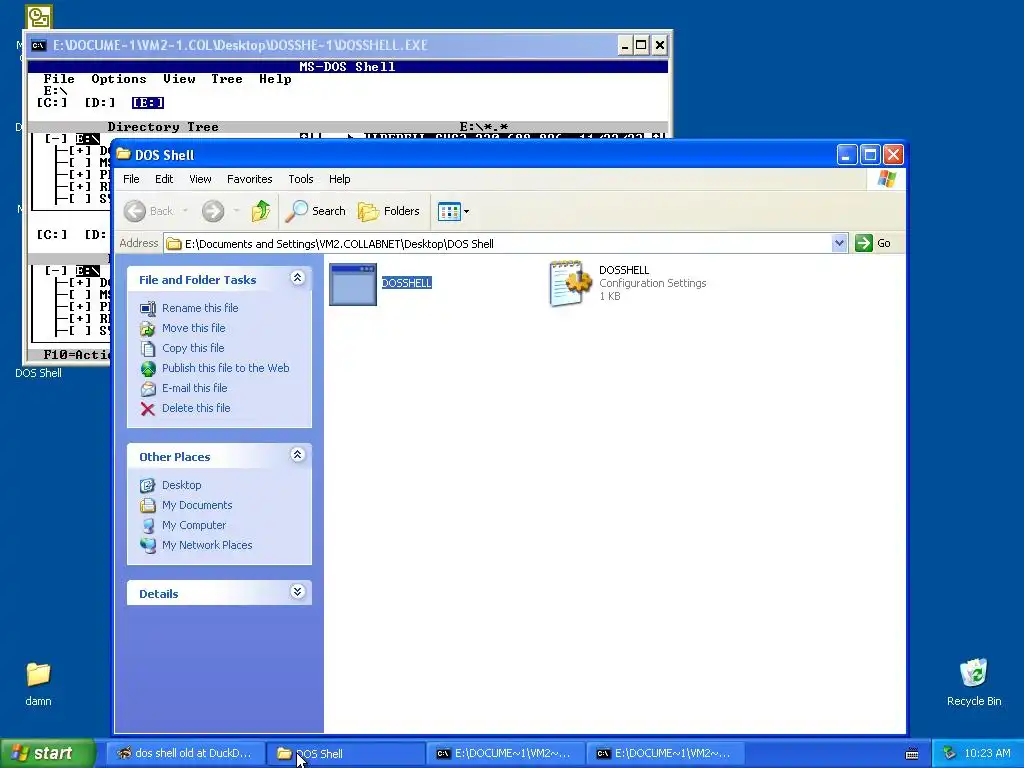The width and height of the screenshot is (1024, 768).
Task: Click the keyboard icon on the taskbar
Action: pos(912,754)
